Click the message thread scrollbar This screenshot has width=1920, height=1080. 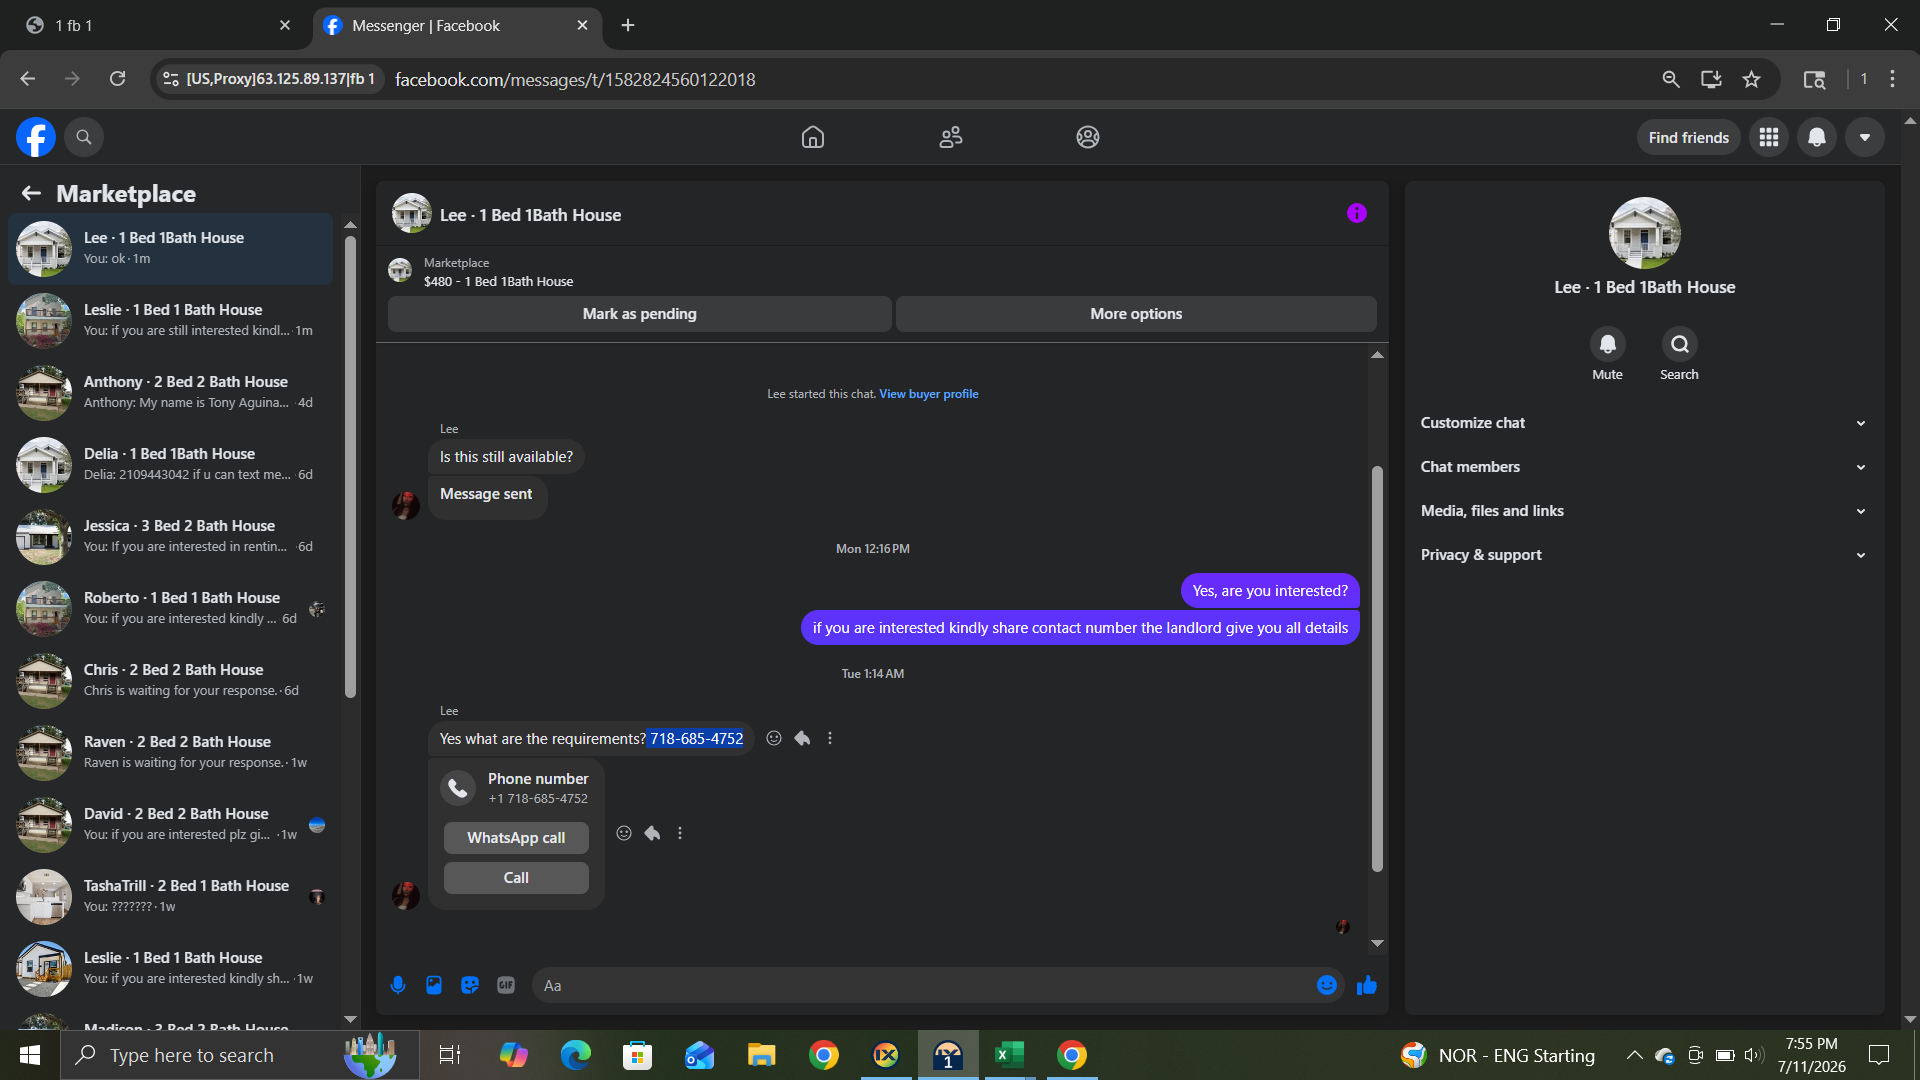tap(1377, 668)
